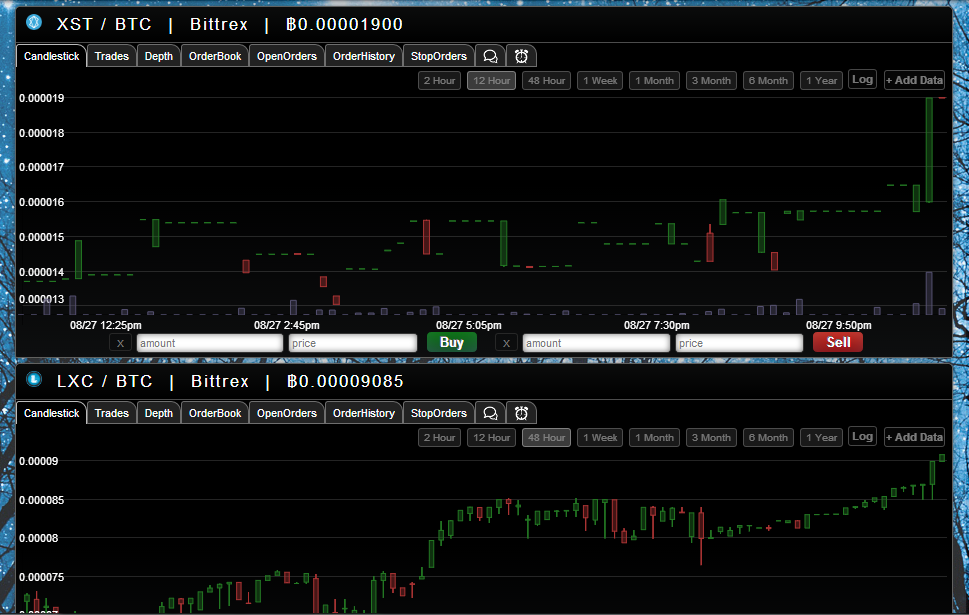Viewport: 969px width, 615px height.
Task: Set XST chart to 6 Month range
Action: click(768, 80)
